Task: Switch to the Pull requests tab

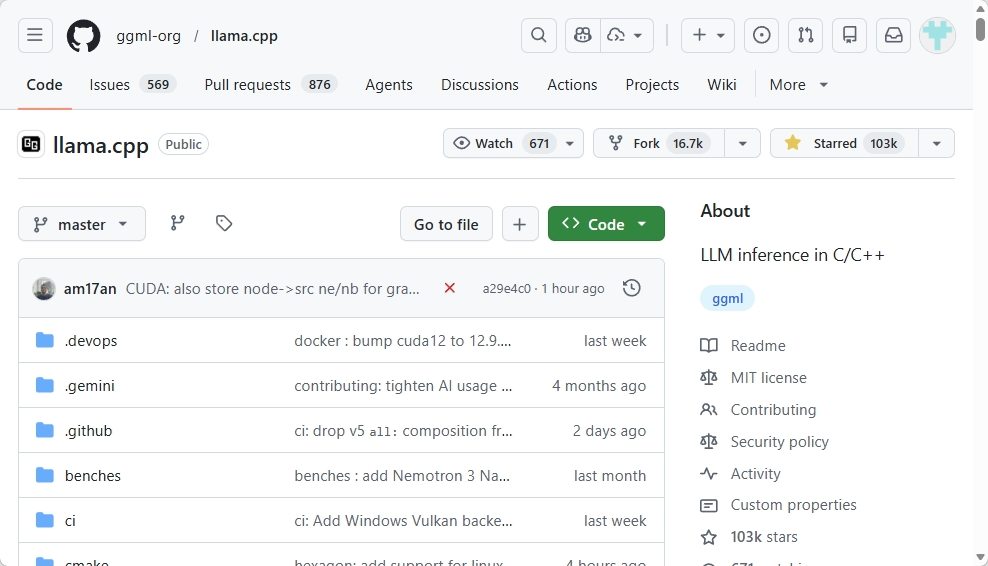Action: point(271,84)
